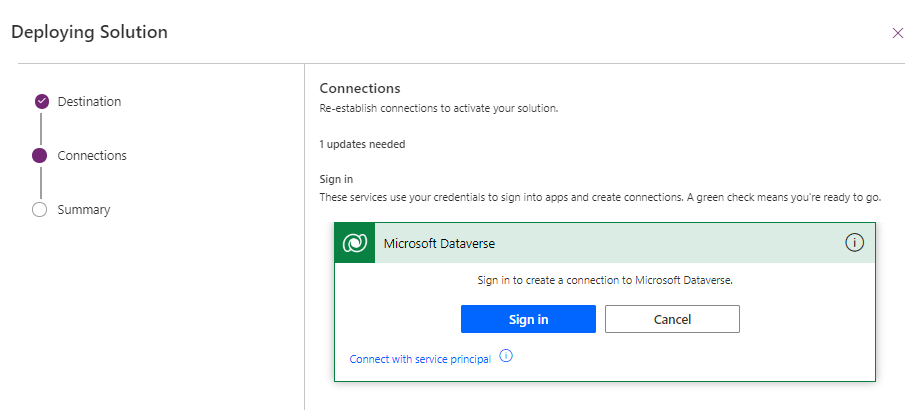Click the Connections section heading

(x=359, y=88)
